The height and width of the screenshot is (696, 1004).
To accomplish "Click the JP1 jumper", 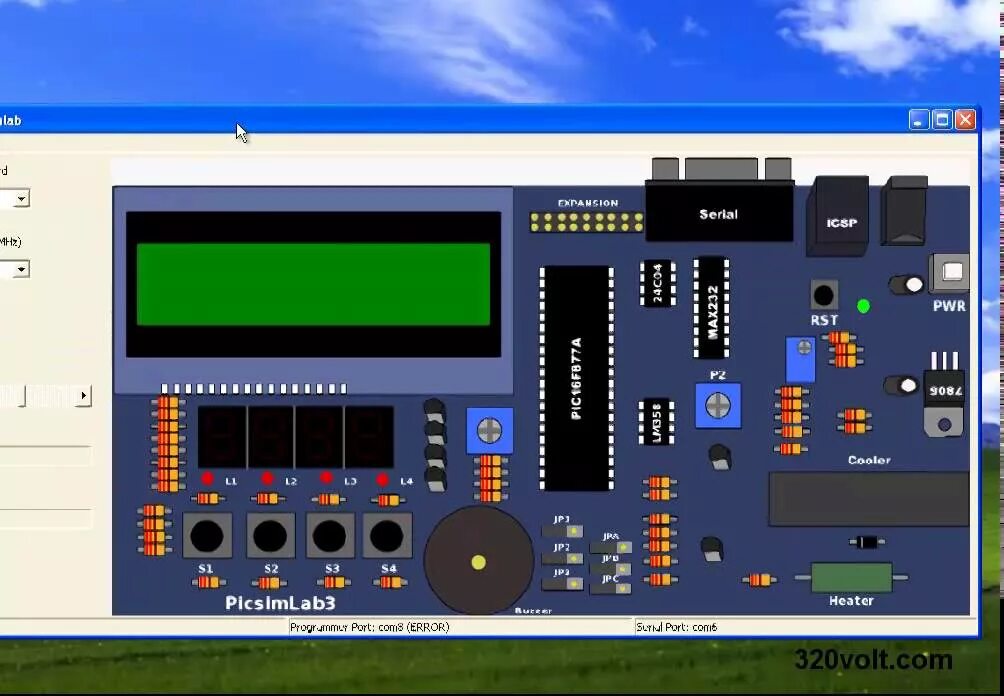I will tap(562, 531).
